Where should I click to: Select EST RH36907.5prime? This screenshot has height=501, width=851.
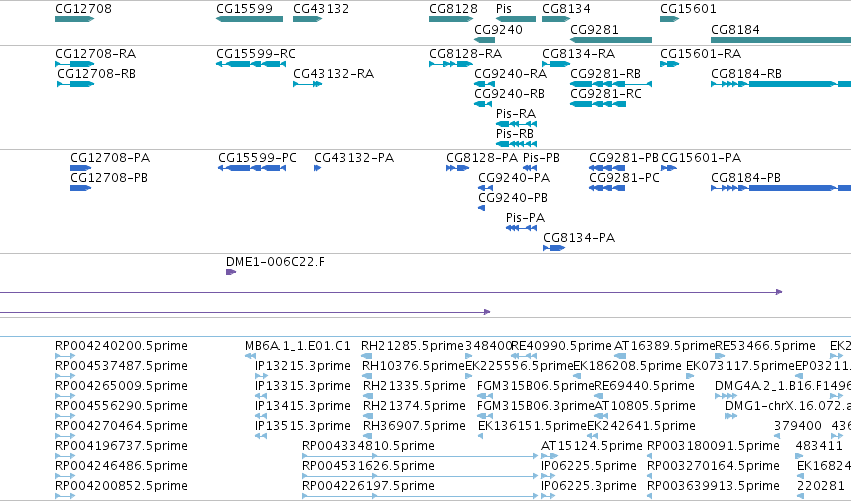[367, 436]
